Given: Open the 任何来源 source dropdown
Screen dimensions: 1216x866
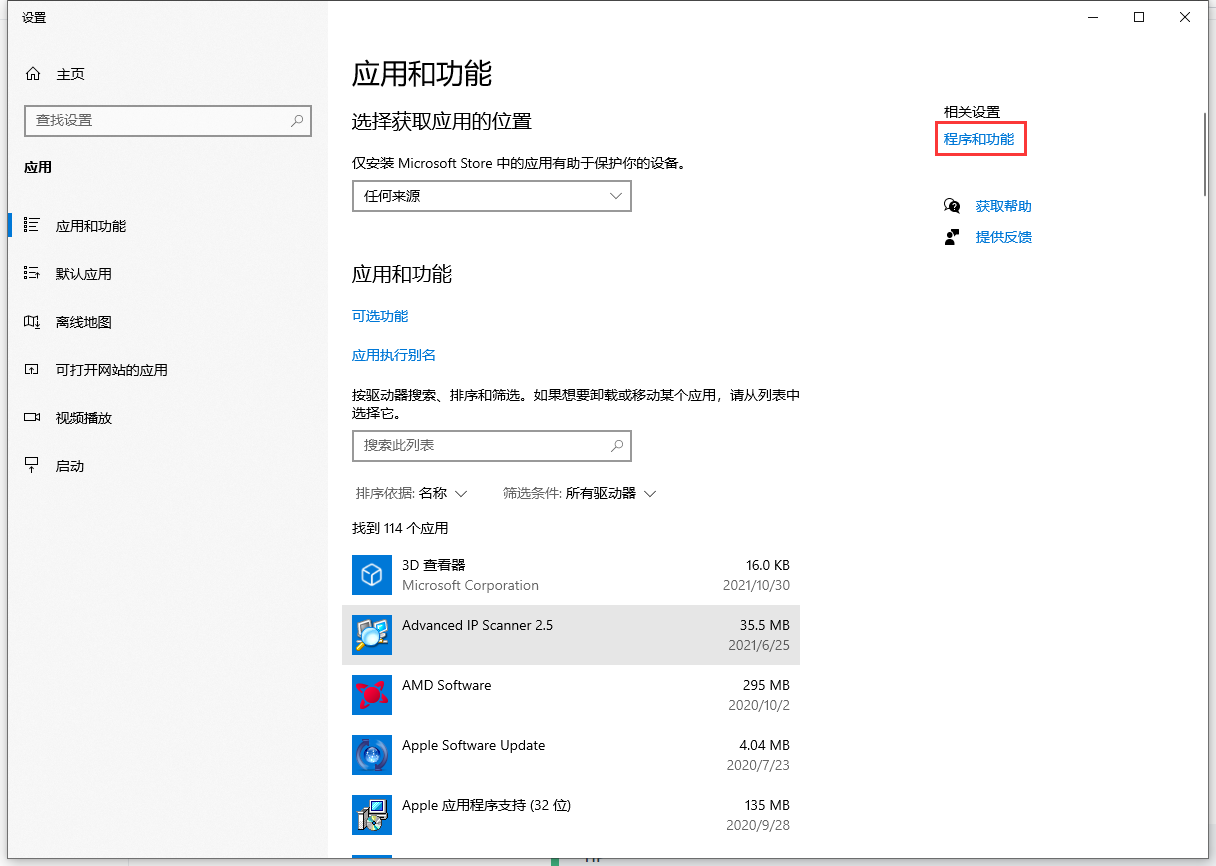Looking at the screenshot, I should (492, 196).
